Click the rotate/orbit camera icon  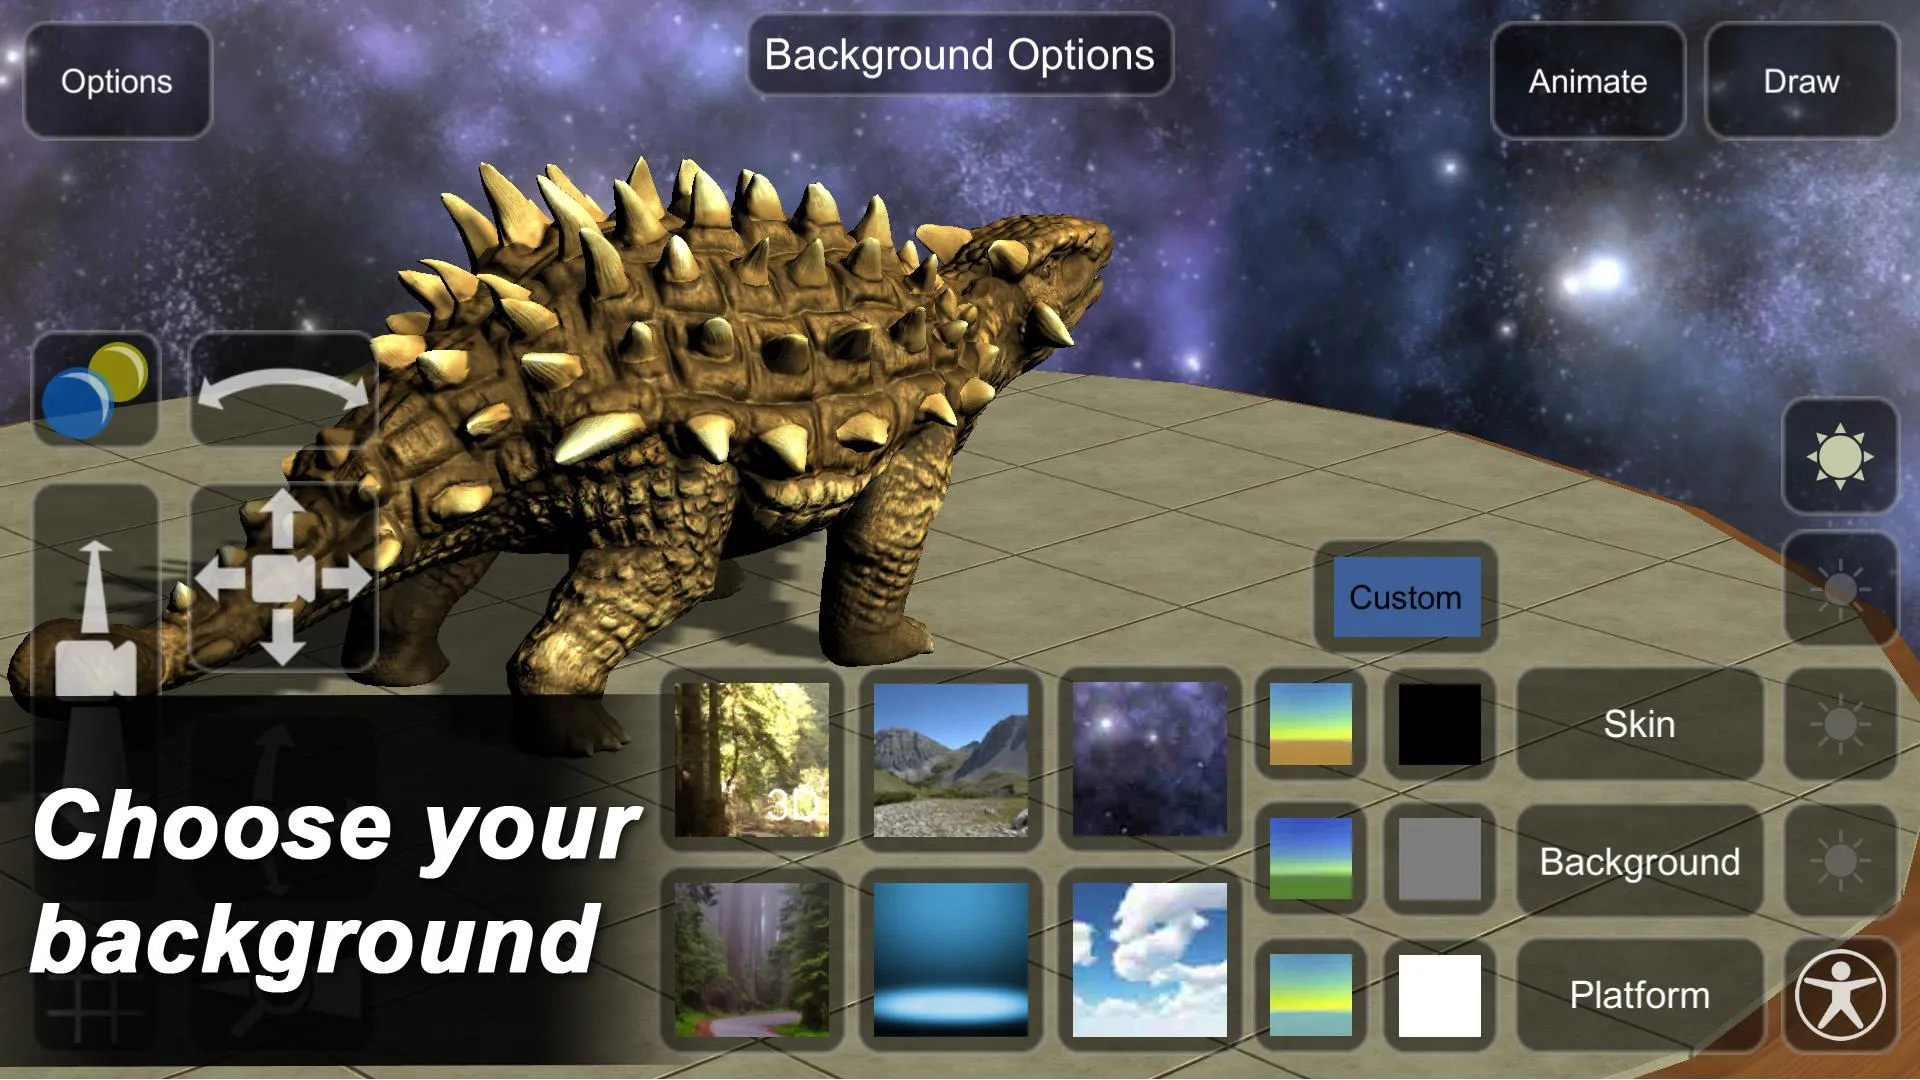281,400
